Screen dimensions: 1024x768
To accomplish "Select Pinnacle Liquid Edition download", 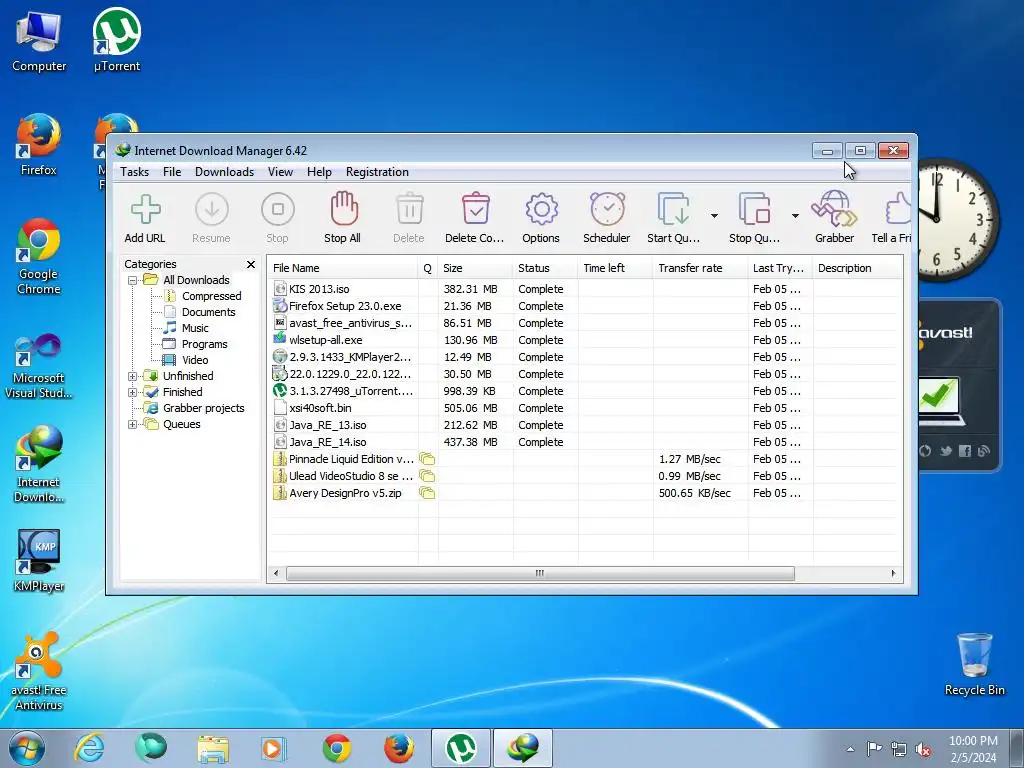I will pyautogui.click(x=584, y=458).
